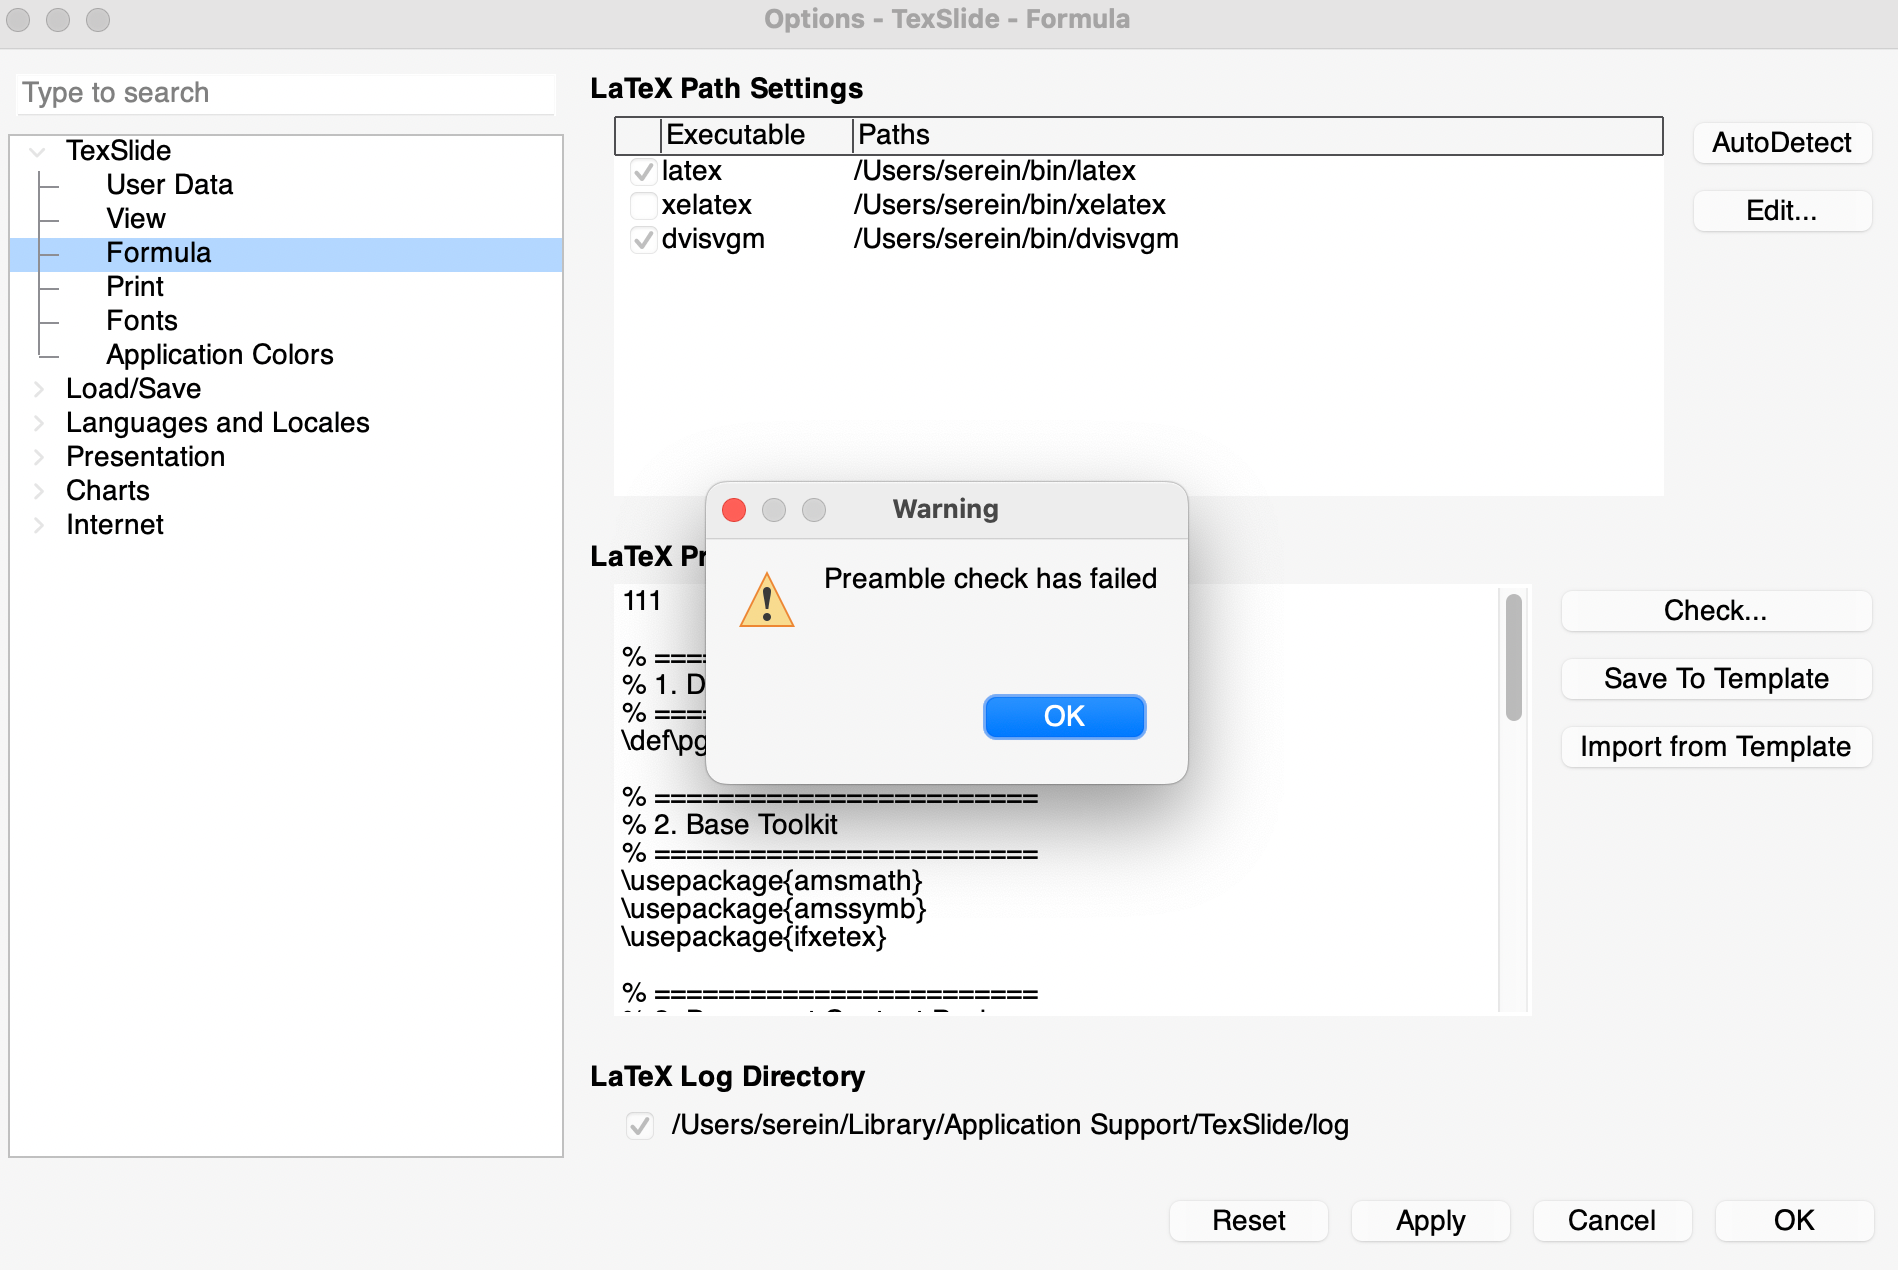Select Languages and Locales category label
Viewport: 1898px width, 1270px height.
click(218, 423)
